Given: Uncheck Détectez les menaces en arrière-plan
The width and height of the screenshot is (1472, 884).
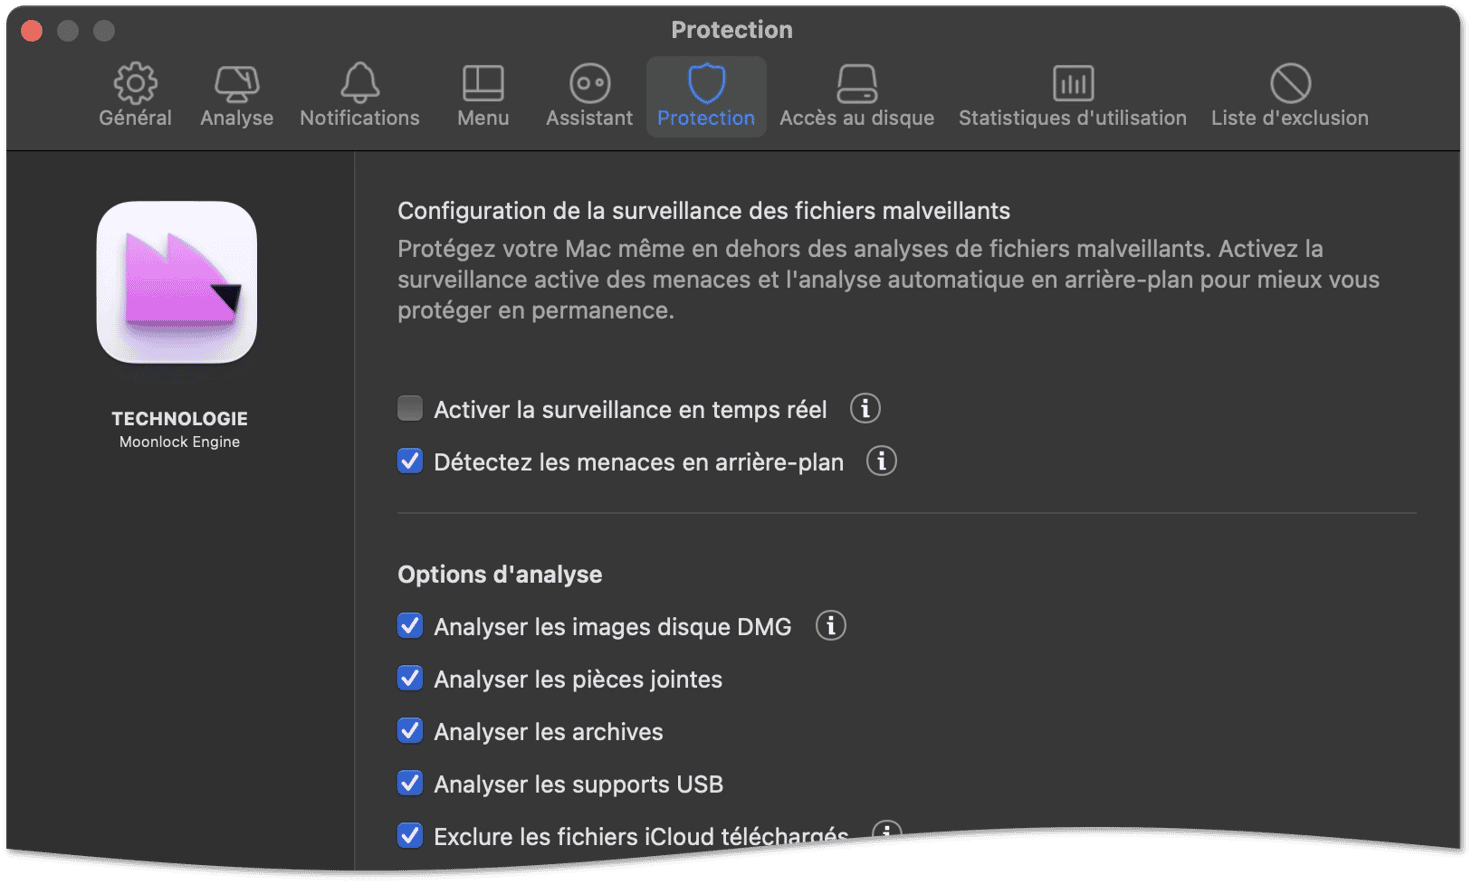Looking at the screenshot, I should coord(410,461).
